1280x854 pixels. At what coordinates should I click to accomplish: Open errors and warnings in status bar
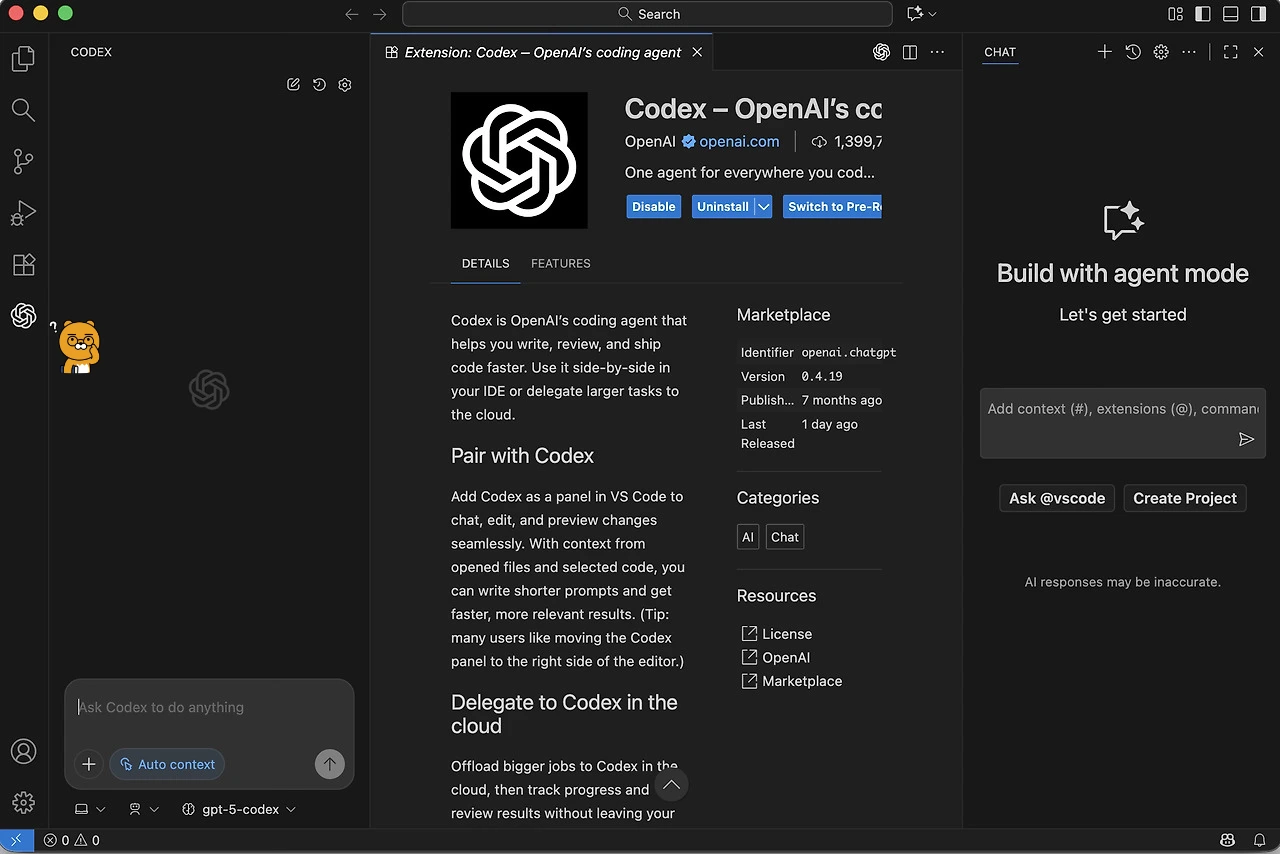coord(72,840)
